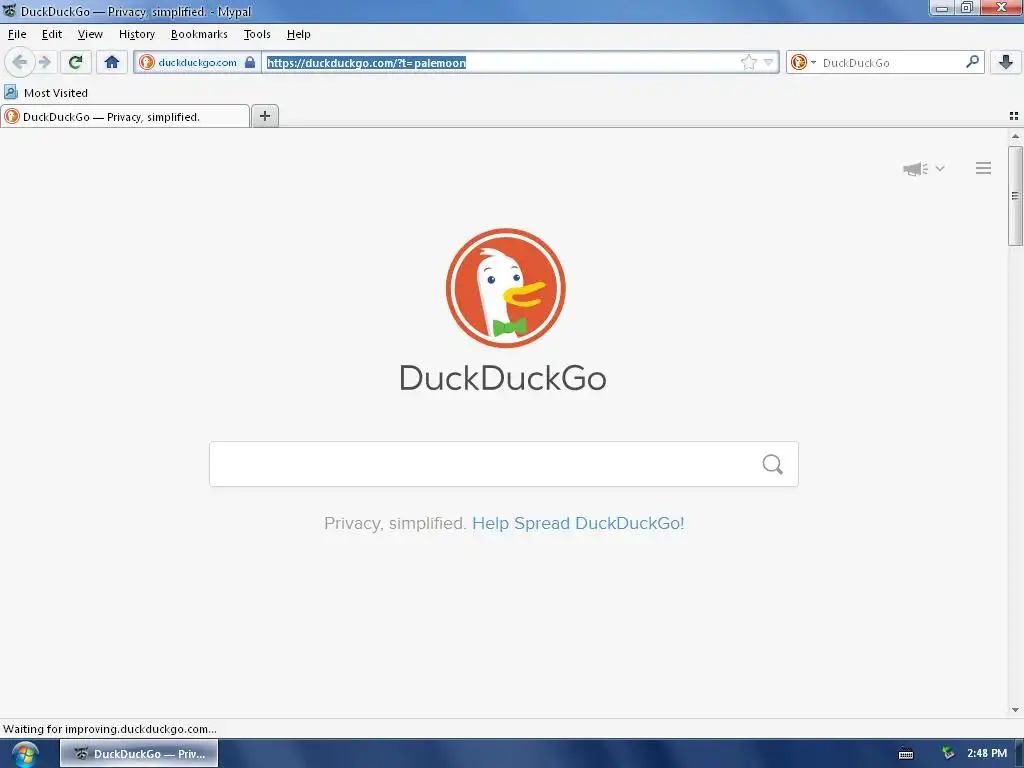Choose search engine via DuckDuckGo icon dropdown
This screenshot has width=1024, height=768.
(x=803, y=63)
